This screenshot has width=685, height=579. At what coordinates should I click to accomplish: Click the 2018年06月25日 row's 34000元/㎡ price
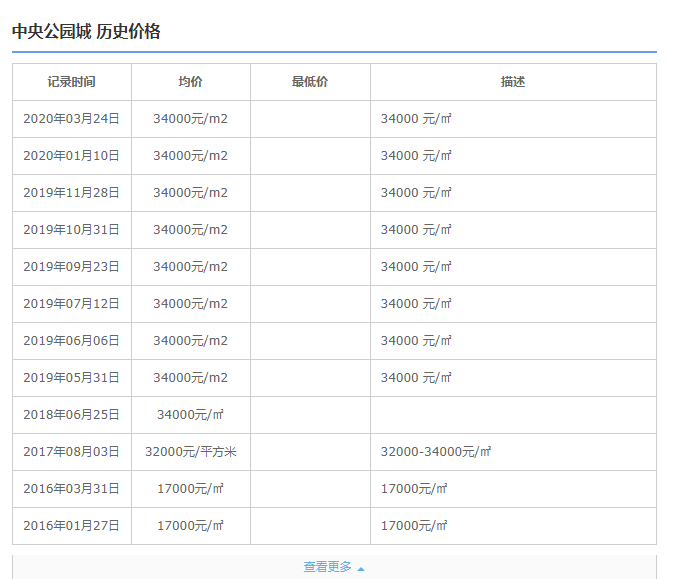tap(190, 415)
